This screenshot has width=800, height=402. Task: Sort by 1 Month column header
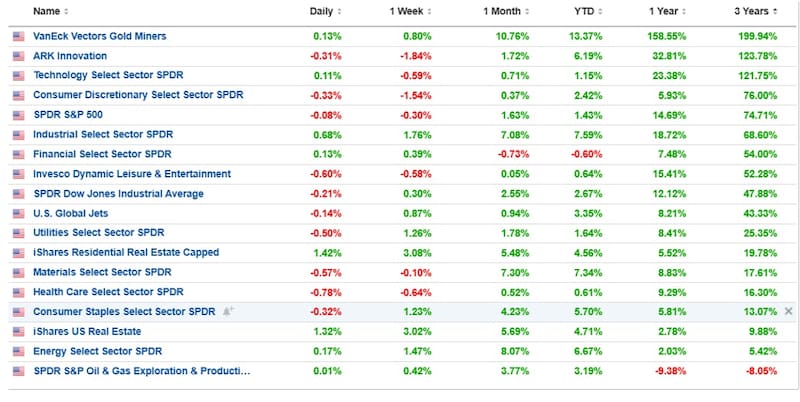coord(502,12)
